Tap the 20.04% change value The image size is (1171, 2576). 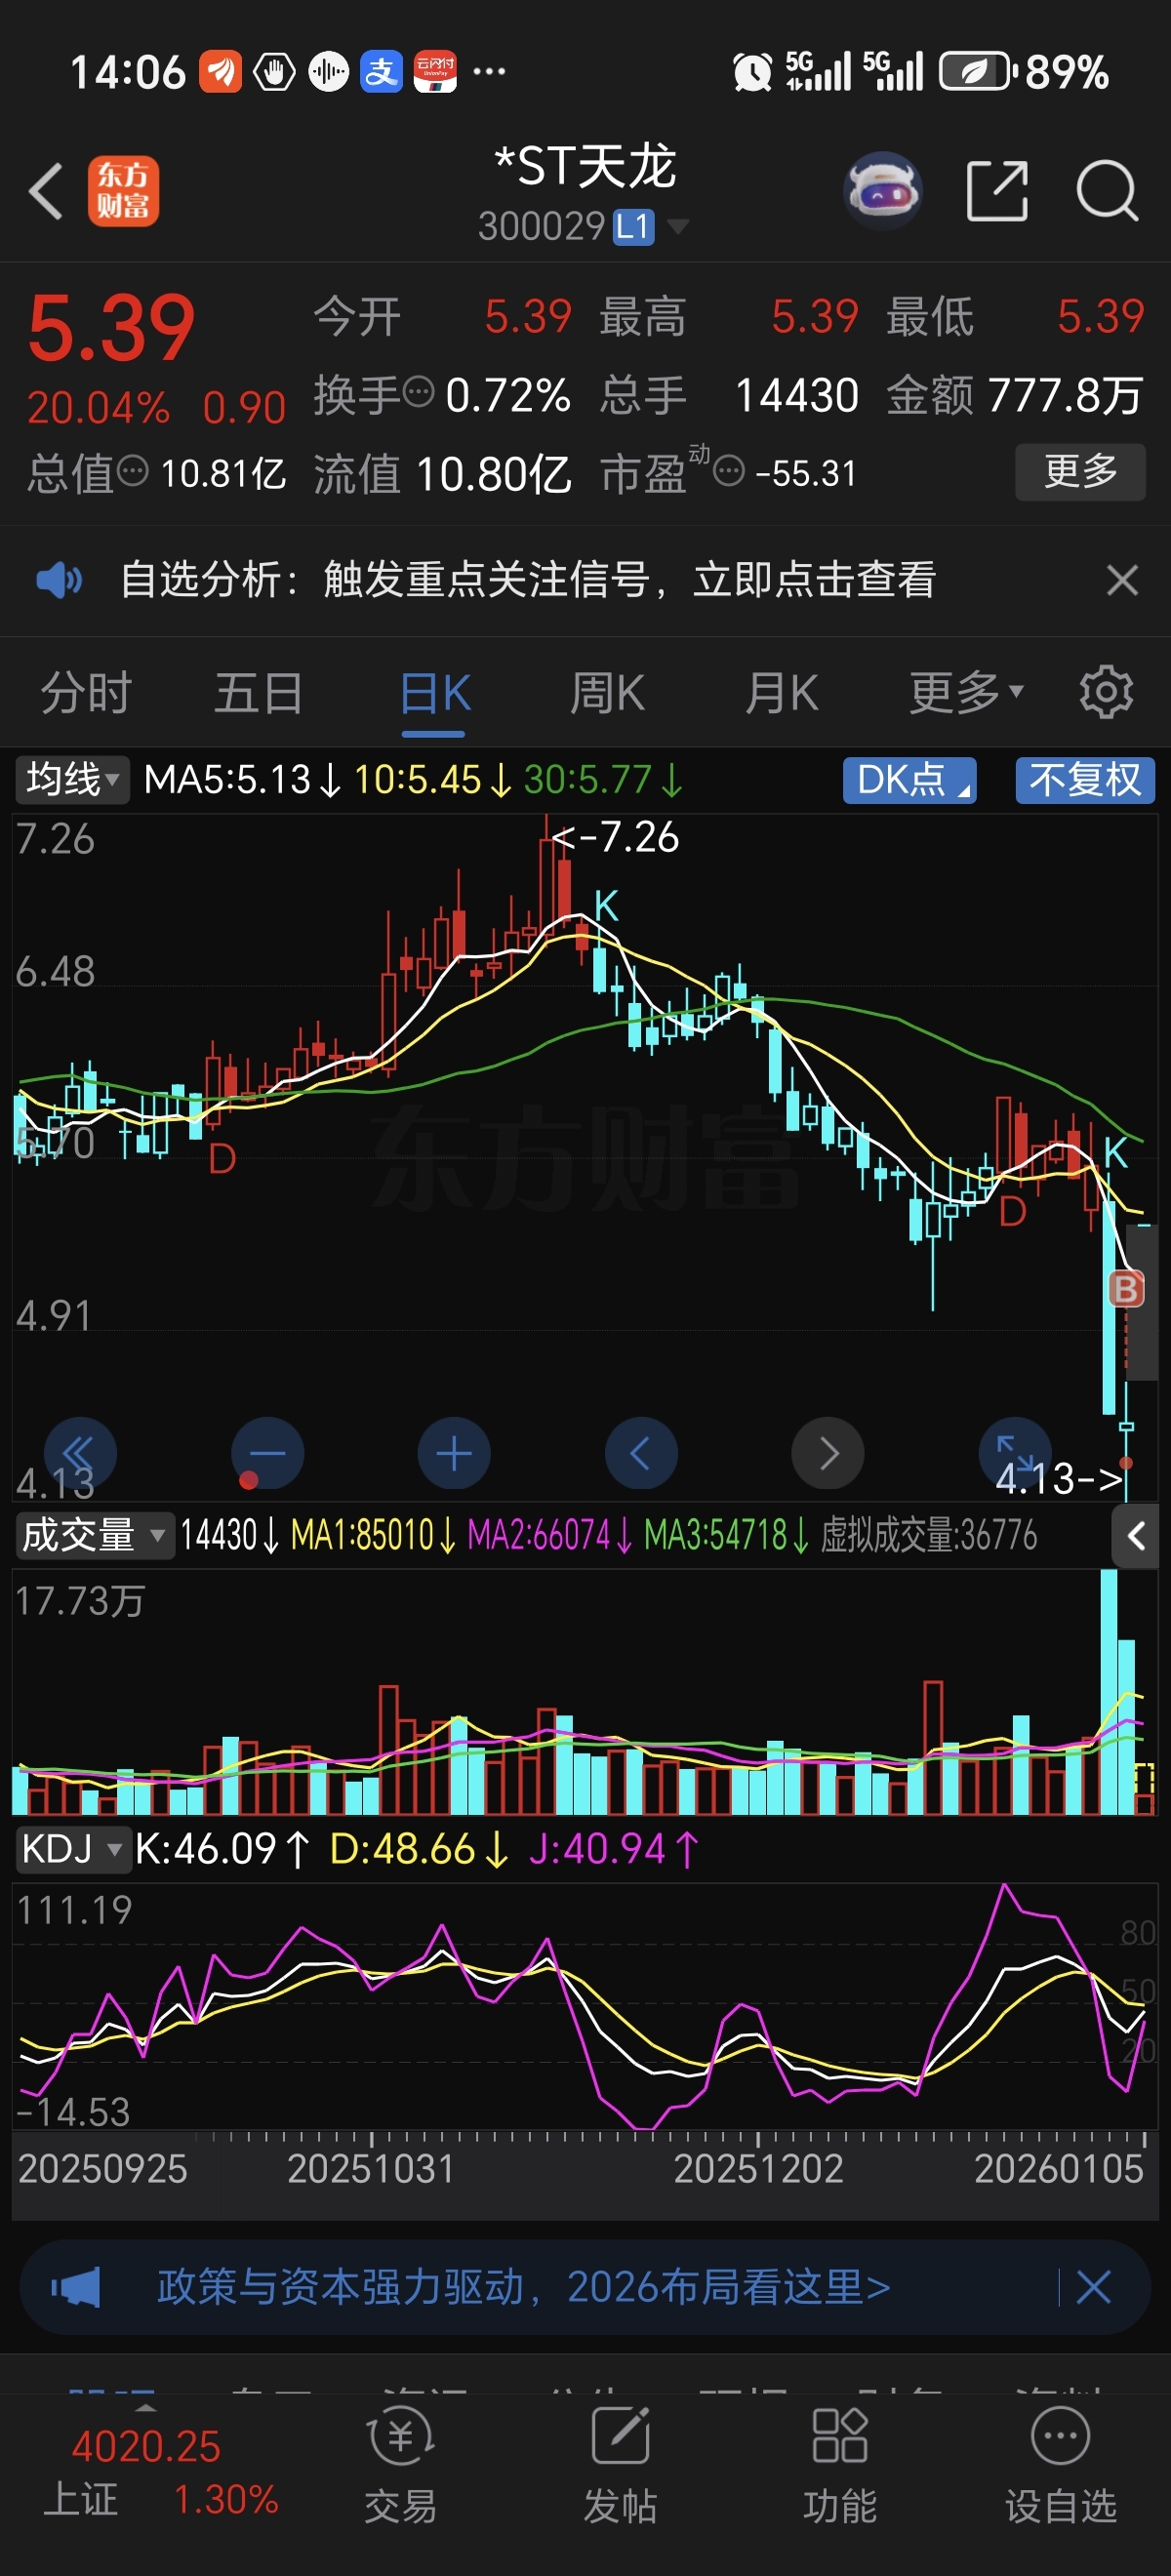[98, 407]
